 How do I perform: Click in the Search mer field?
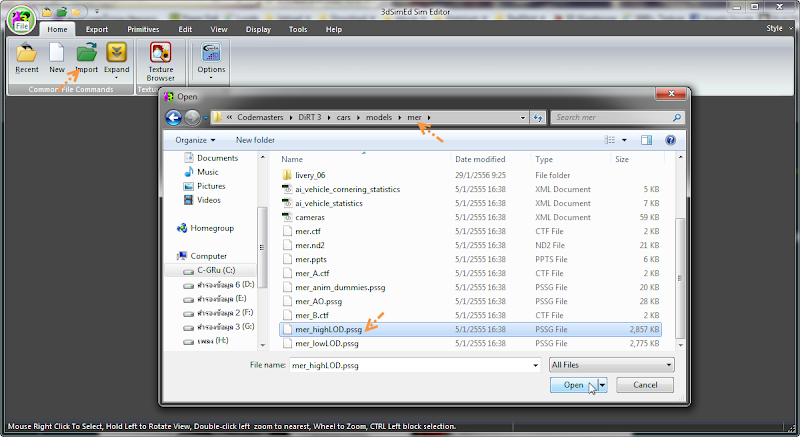(612, 118)
